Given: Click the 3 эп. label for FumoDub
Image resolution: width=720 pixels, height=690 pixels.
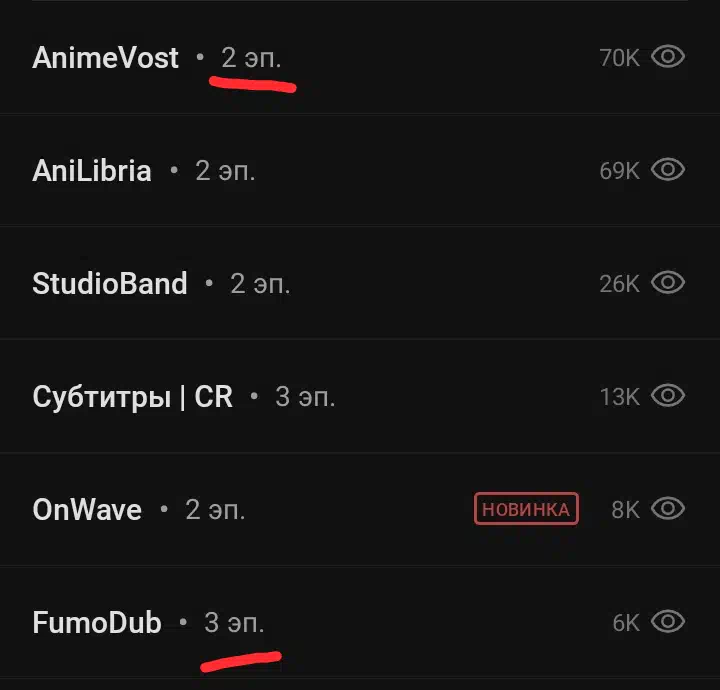Looking at the screenshot, I should 234,623.
